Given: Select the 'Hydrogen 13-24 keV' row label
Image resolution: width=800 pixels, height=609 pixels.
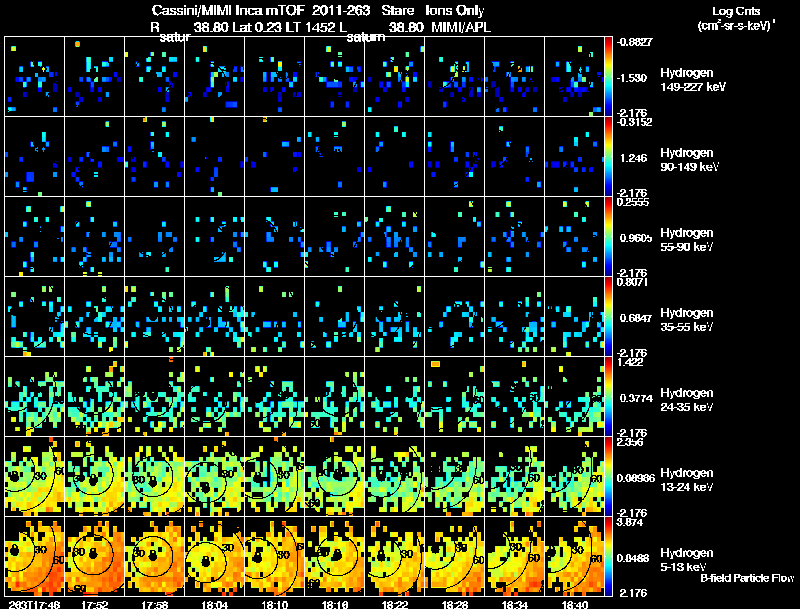Looking at the screenshot, I should click(687, 480).
